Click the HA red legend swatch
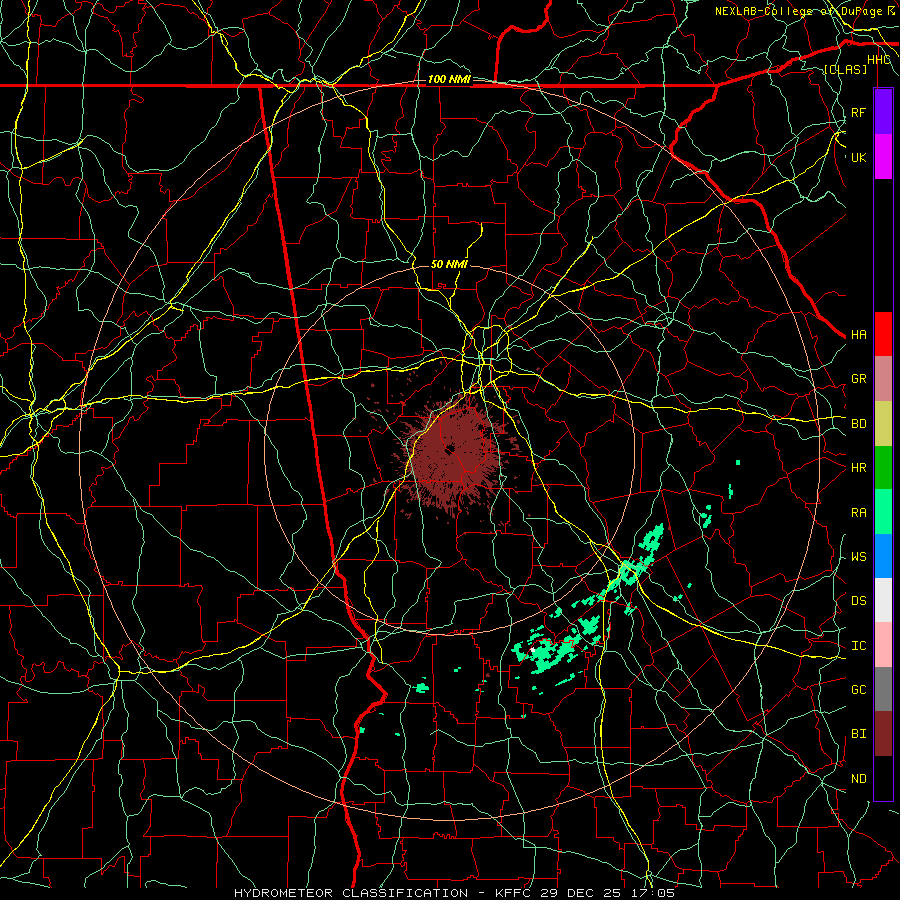 pyautogui.click(x=883, y=334)
